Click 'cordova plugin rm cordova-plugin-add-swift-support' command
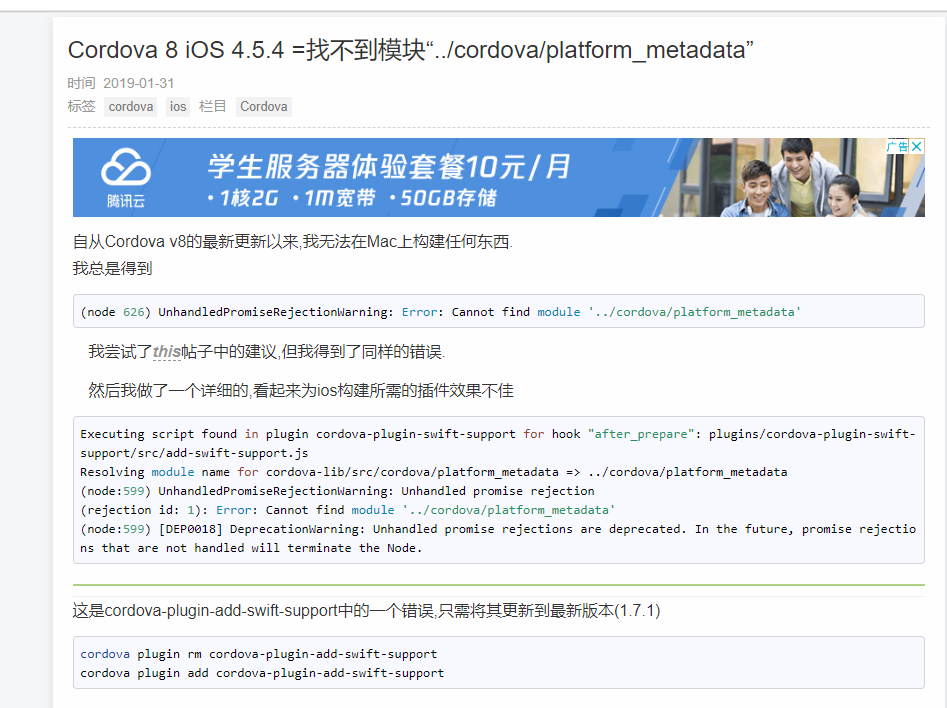947x708 pixels. click(258, 654)
